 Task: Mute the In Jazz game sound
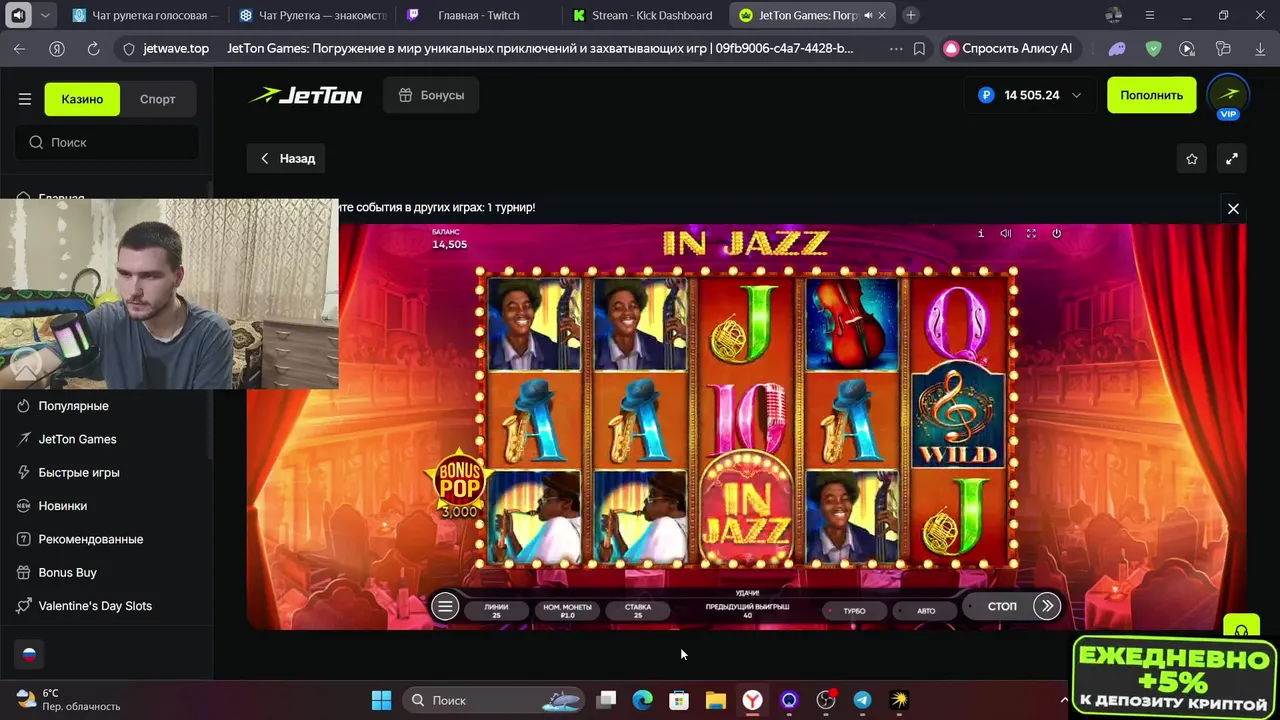1006,233
